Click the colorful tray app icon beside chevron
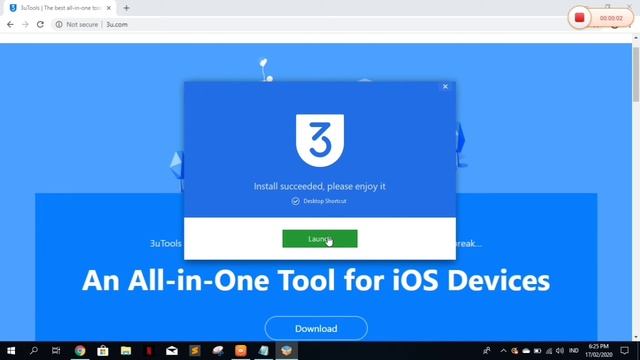This screenshot has height=360, width=640. click(x=515, y=351)
